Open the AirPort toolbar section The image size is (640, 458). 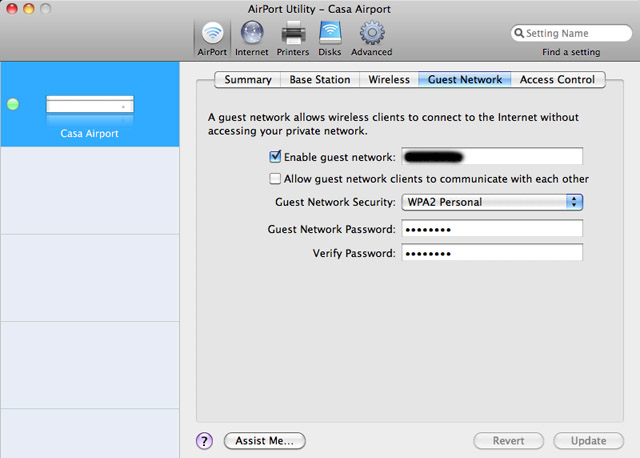tap(212, 39)
